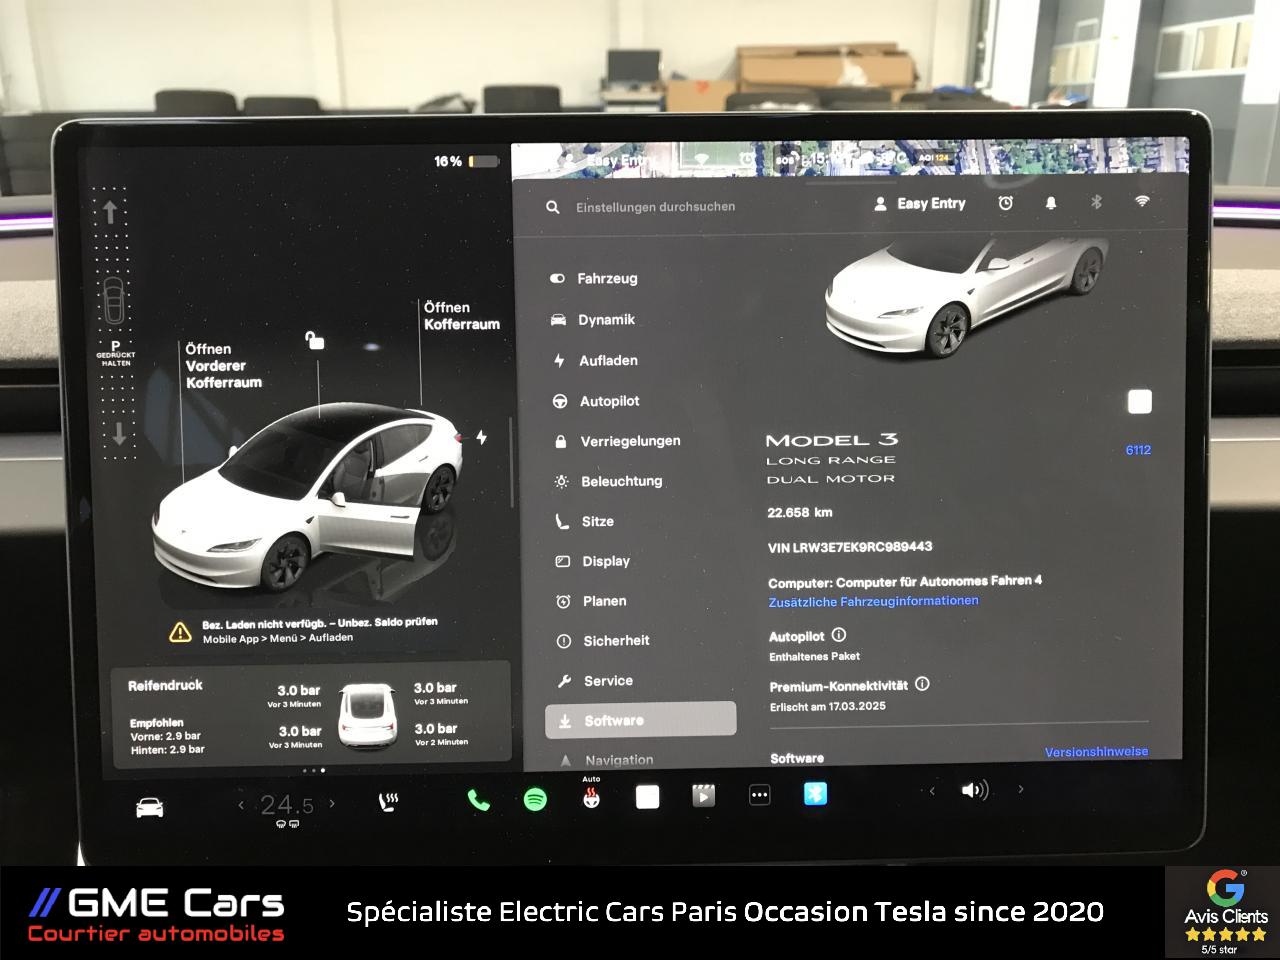Tap the Reifendruck tire pressure card
The image size is (1280, 960).
(x=311, y=715)
